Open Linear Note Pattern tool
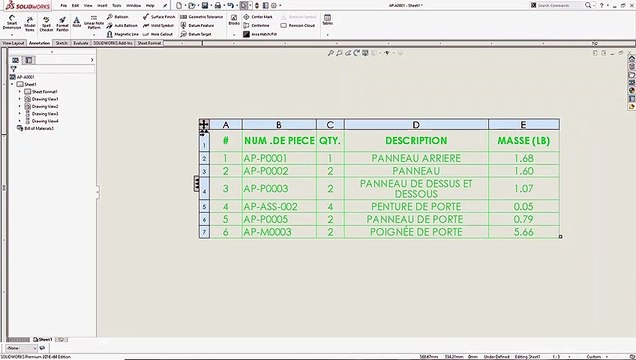Viewport: 636px width, 360px height. [x=94, y=23]
